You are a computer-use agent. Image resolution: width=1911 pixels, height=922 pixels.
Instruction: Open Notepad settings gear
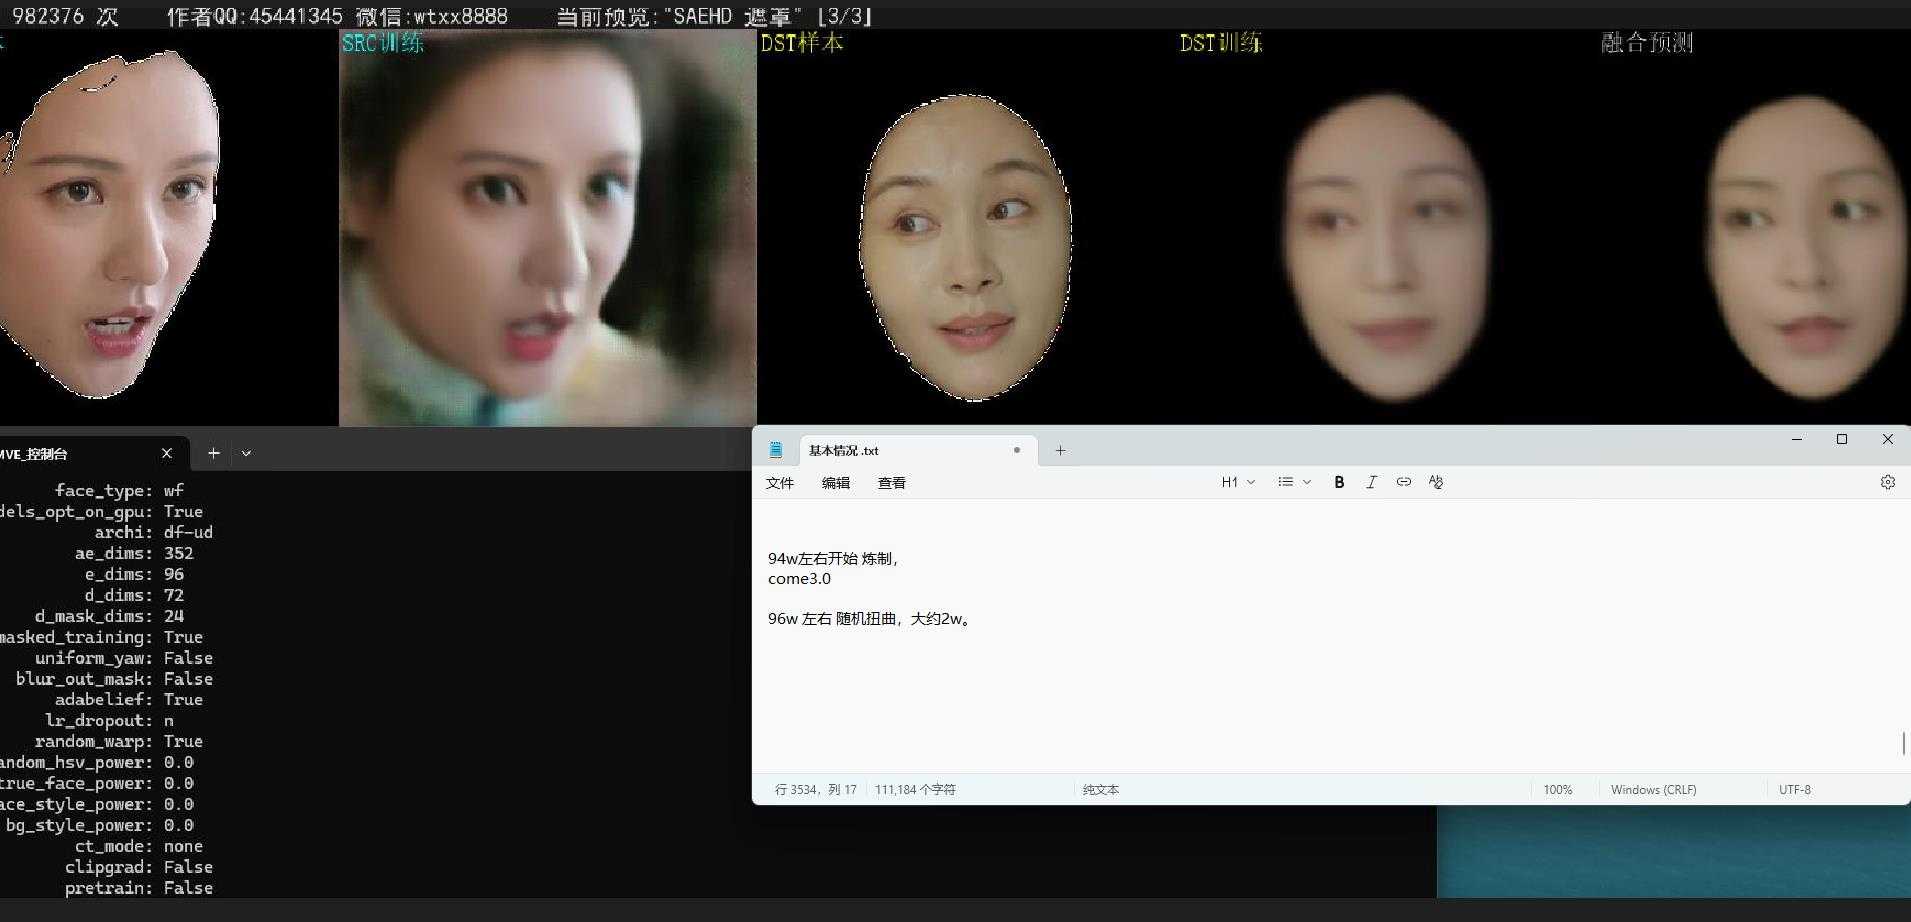pyautogui.click(x=1888, y=482)
